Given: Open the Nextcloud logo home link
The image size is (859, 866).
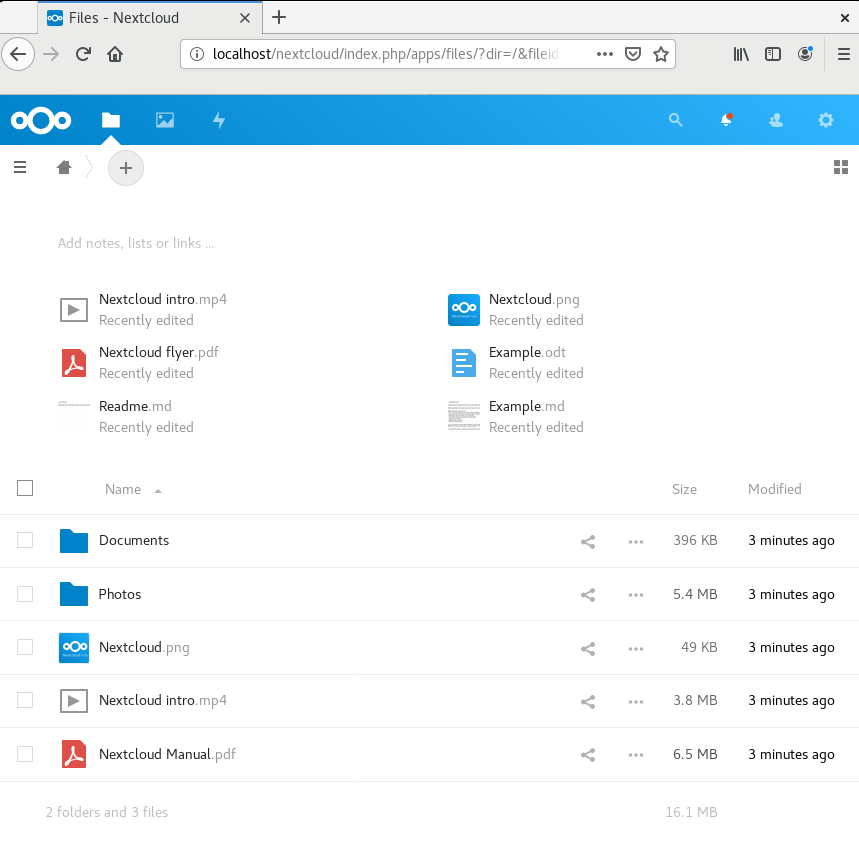Looking at the screenshot, I should click(41, 120).
